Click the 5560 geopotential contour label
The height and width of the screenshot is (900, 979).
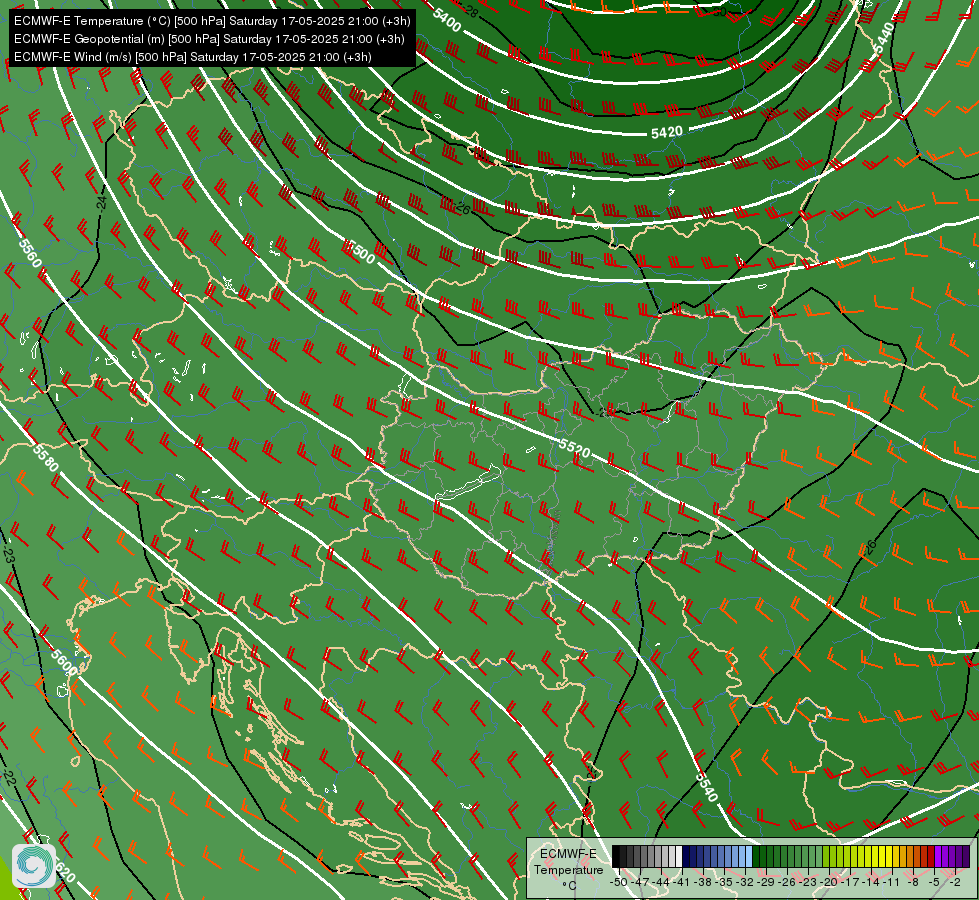(x=29, y=253)
